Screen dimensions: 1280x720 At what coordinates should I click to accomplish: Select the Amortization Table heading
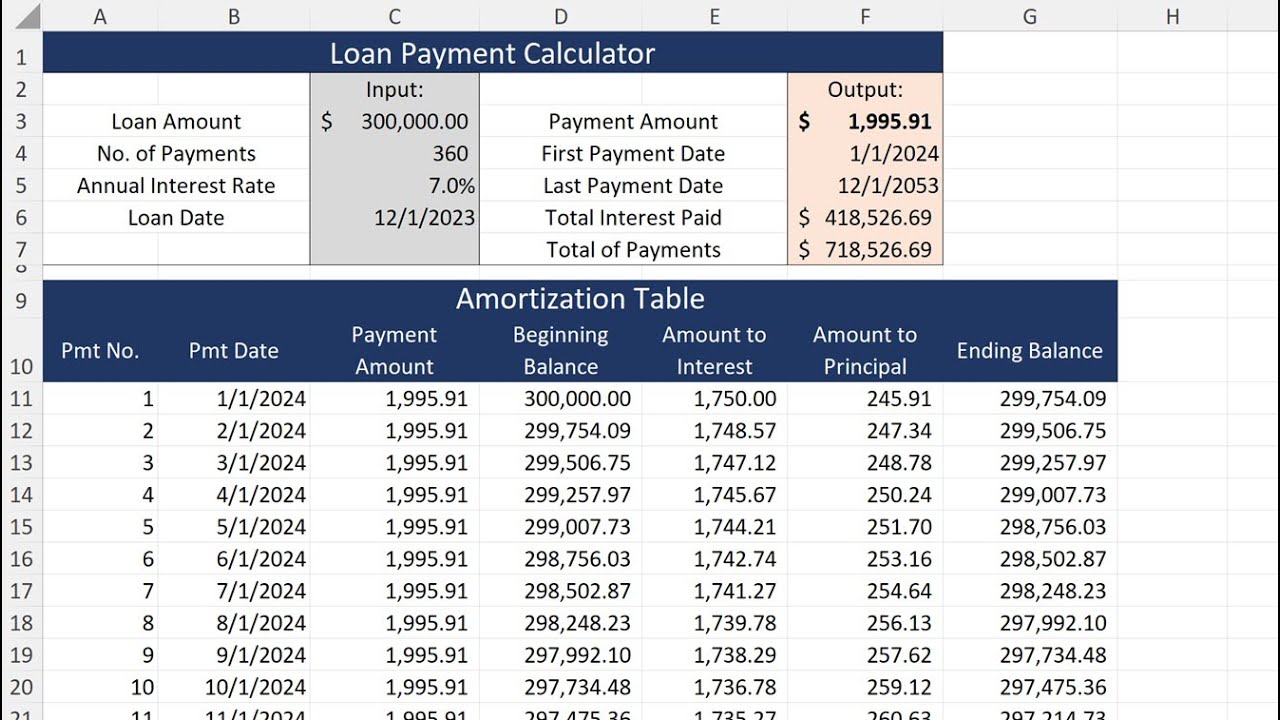580,298
